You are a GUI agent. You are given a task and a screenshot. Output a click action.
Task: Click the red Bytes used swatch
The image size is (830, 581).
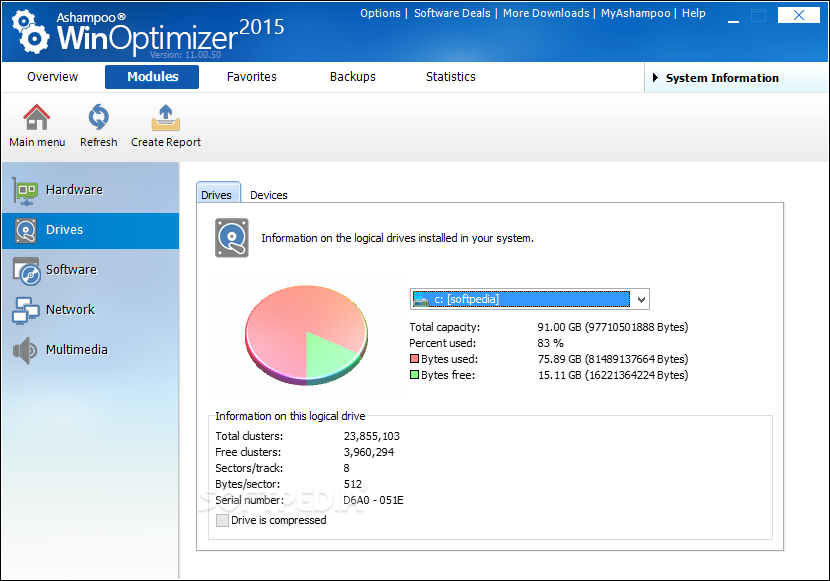click(414, 359)
